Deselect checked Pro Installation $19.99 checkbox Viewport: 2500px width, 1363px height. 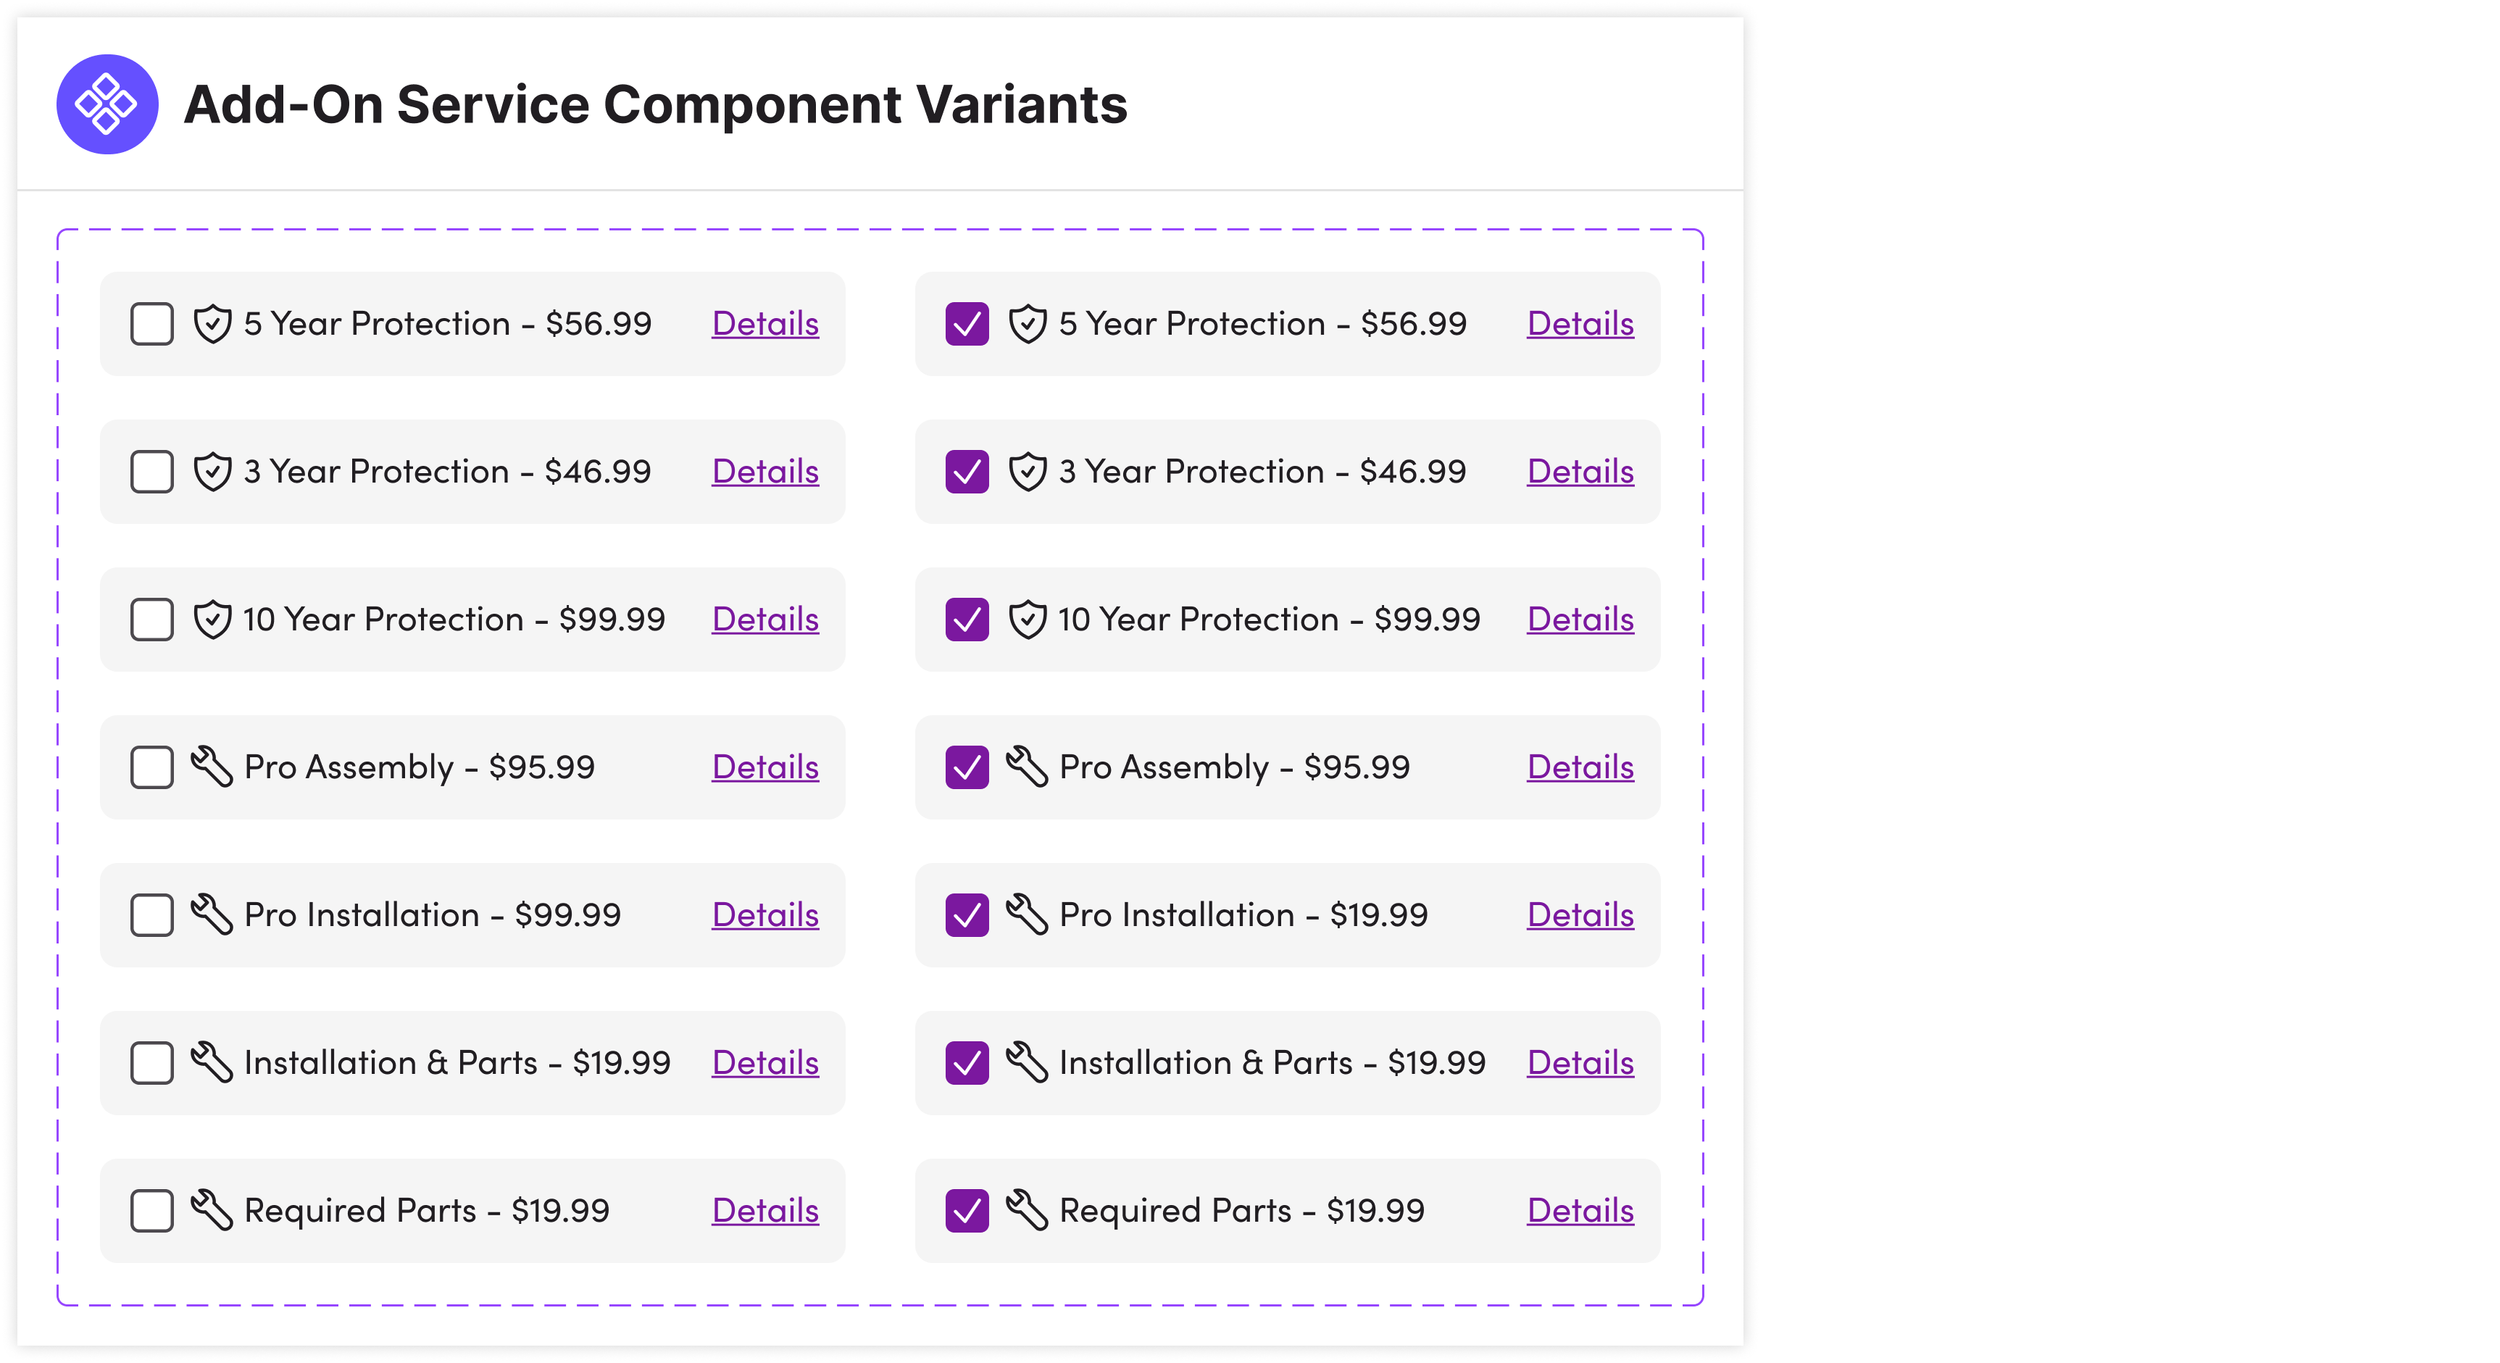[967, 915]
